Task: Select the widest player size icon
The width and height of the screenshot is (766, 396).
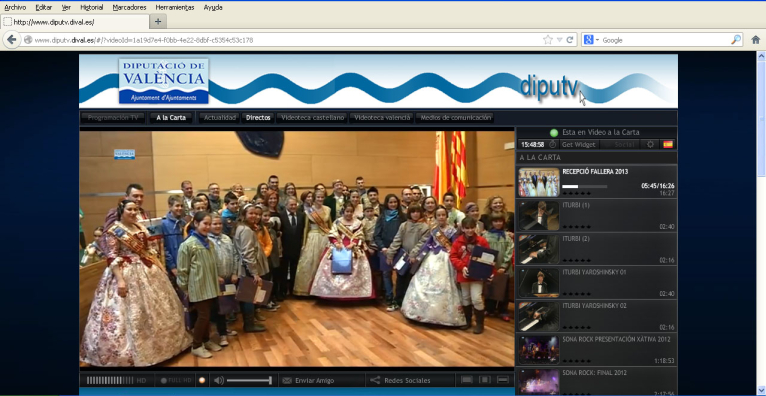Action: pyautogui.click(x=503, y=380)
